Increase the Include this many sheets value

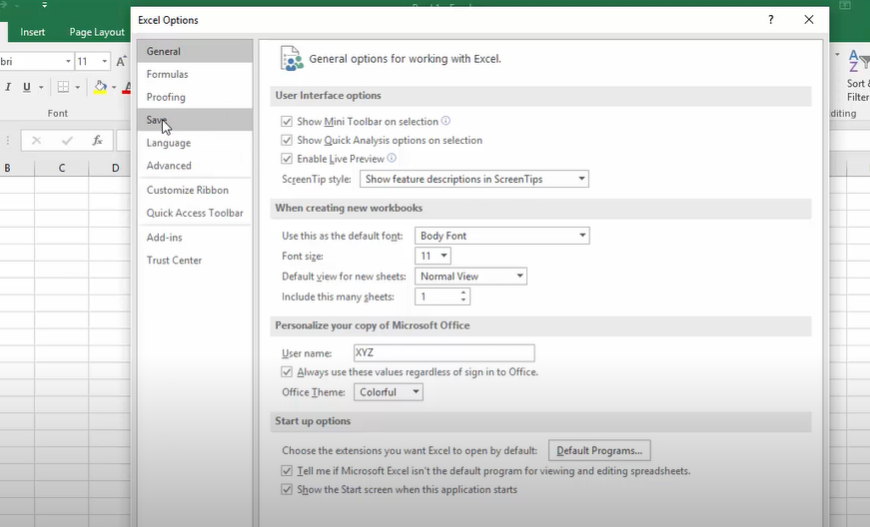(463, 293)
